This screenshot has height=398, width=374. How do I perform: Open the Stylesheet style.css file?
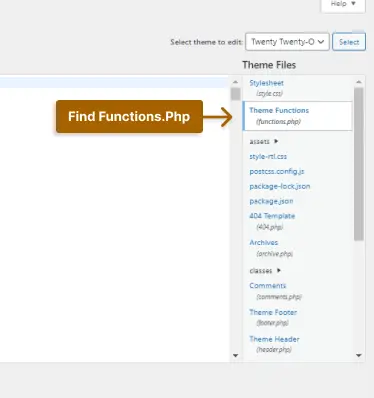pos(266,88)
